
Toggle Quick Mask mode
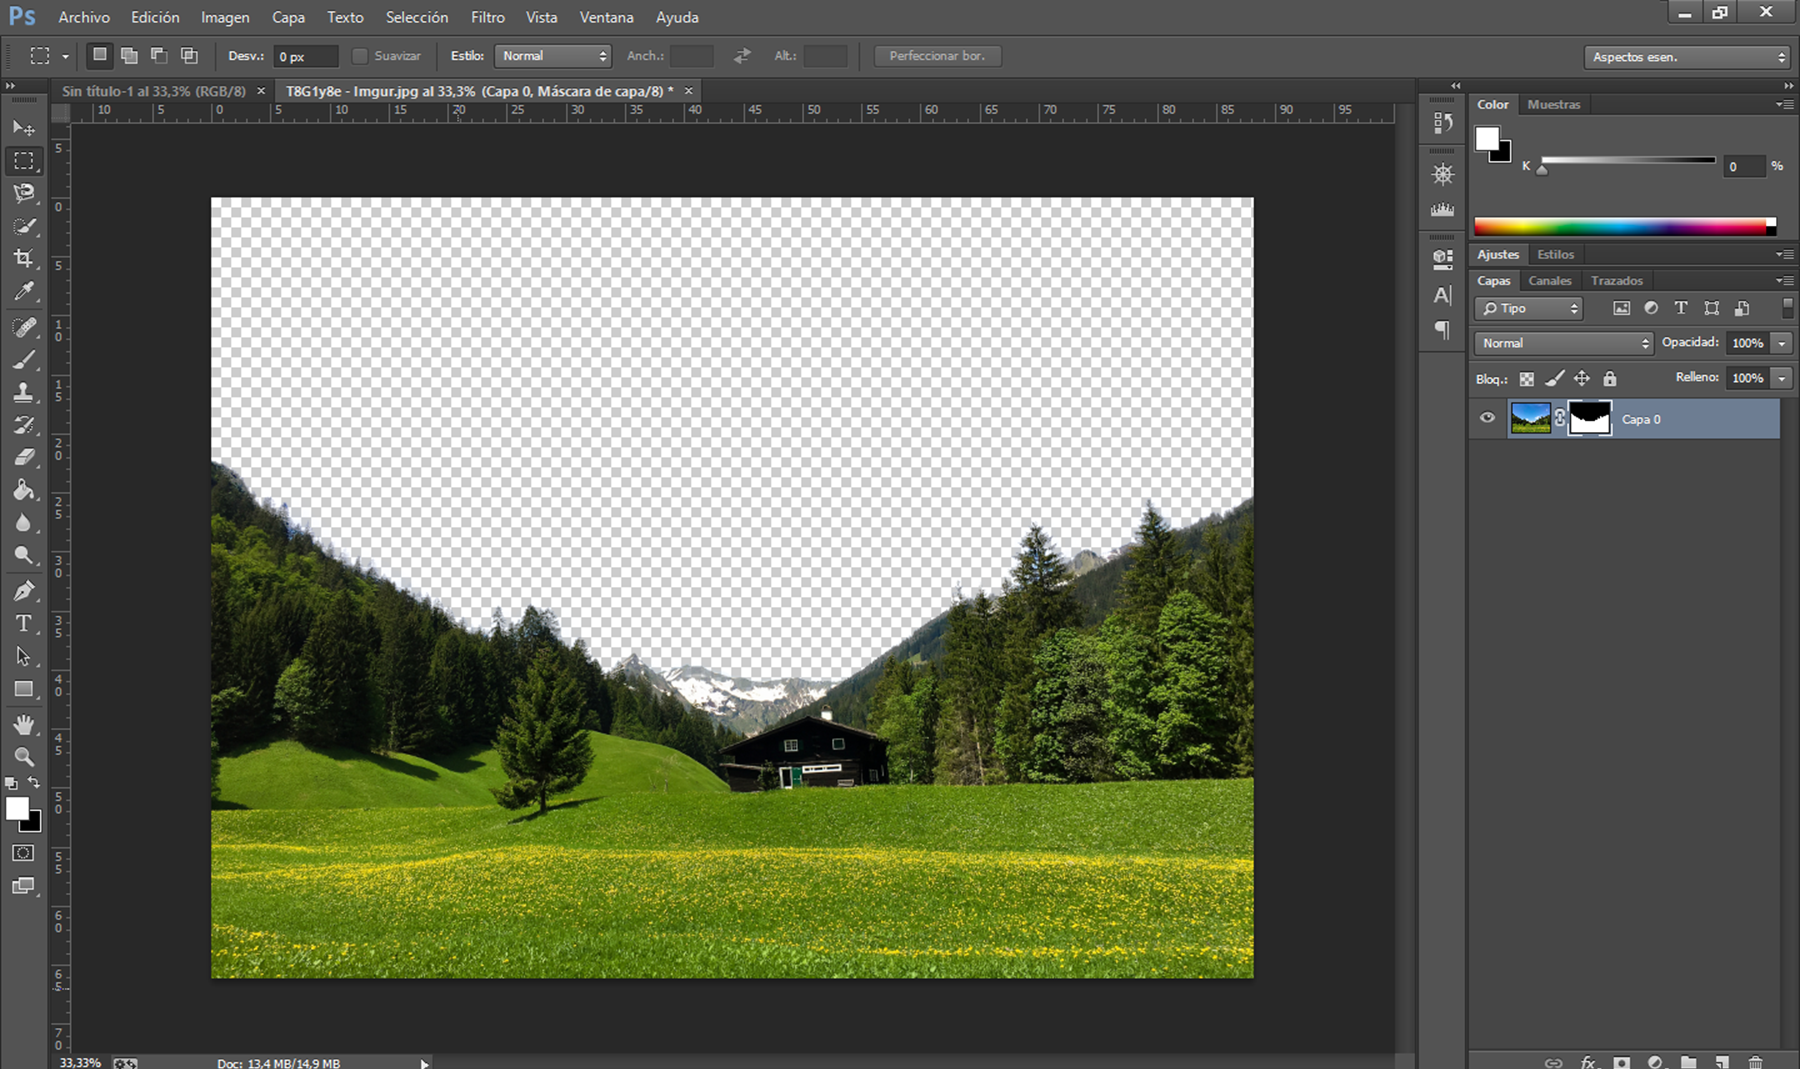[x=23, y=853]
